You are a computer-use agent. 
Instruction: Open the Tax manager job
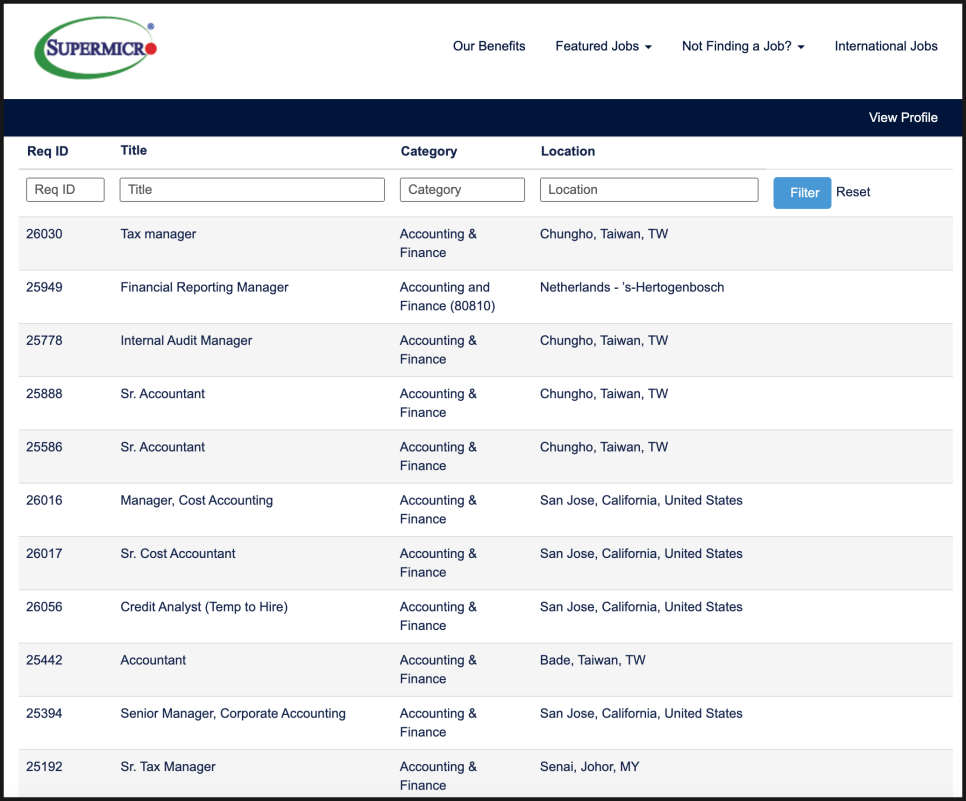tap(158, 234)
